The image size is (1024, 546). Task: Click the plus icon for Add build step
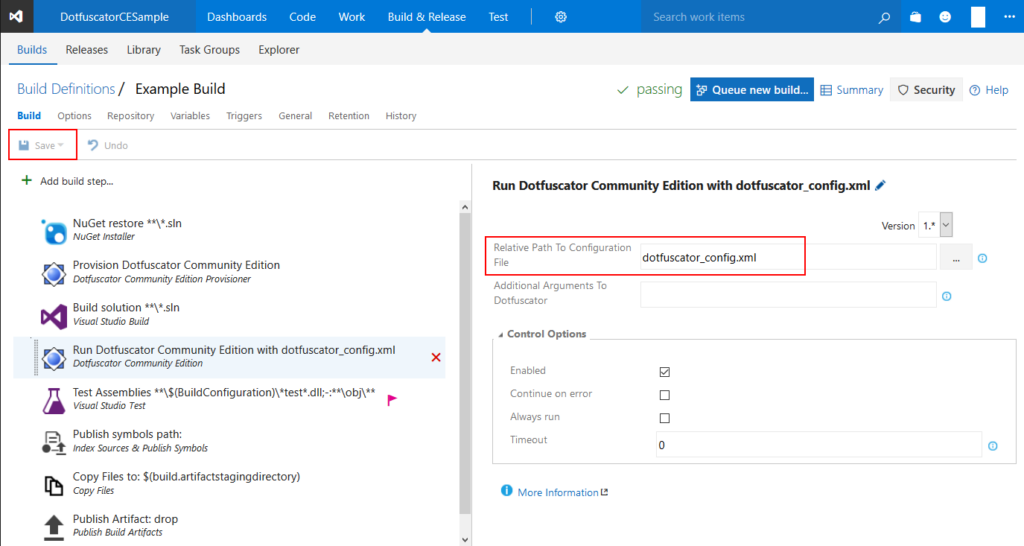tap(26, 180)
